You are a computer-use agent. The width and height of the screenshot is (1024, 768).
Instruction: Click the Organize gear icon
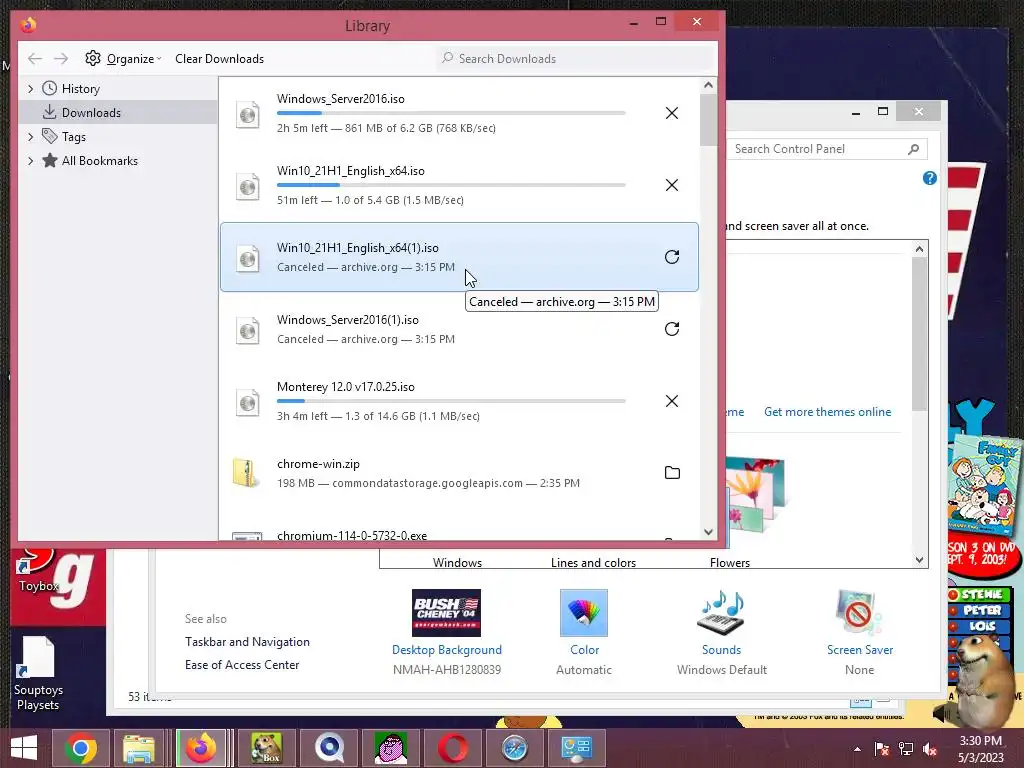pos(93,58)
